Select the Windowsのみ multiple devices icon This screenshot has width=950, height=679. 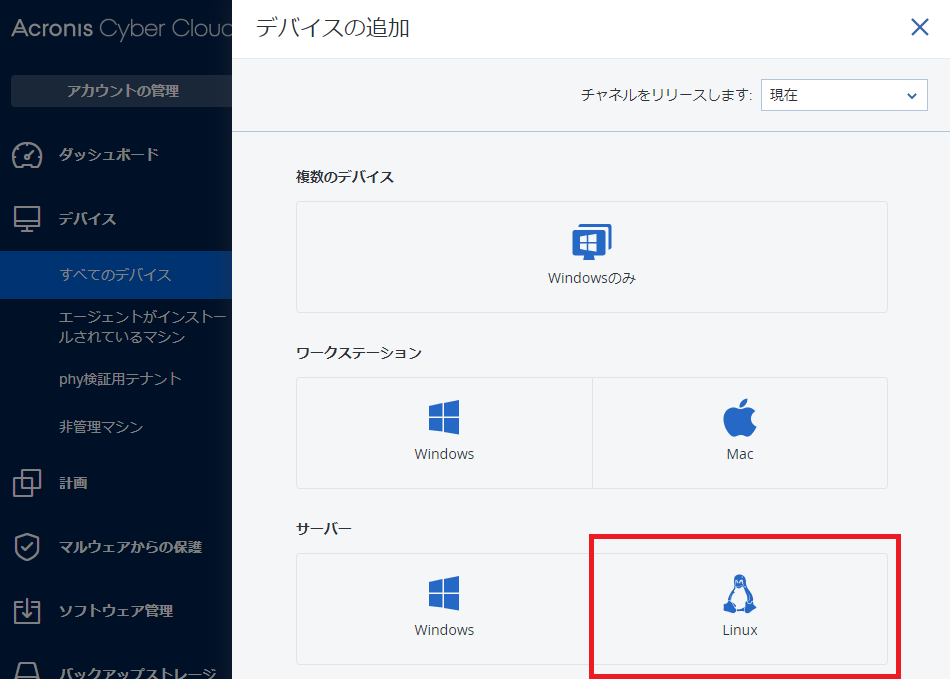(591, 240)
